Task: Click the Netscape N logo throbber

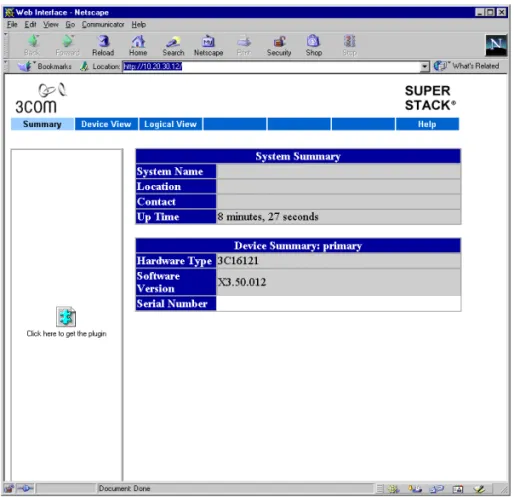Action: (496, 45)
